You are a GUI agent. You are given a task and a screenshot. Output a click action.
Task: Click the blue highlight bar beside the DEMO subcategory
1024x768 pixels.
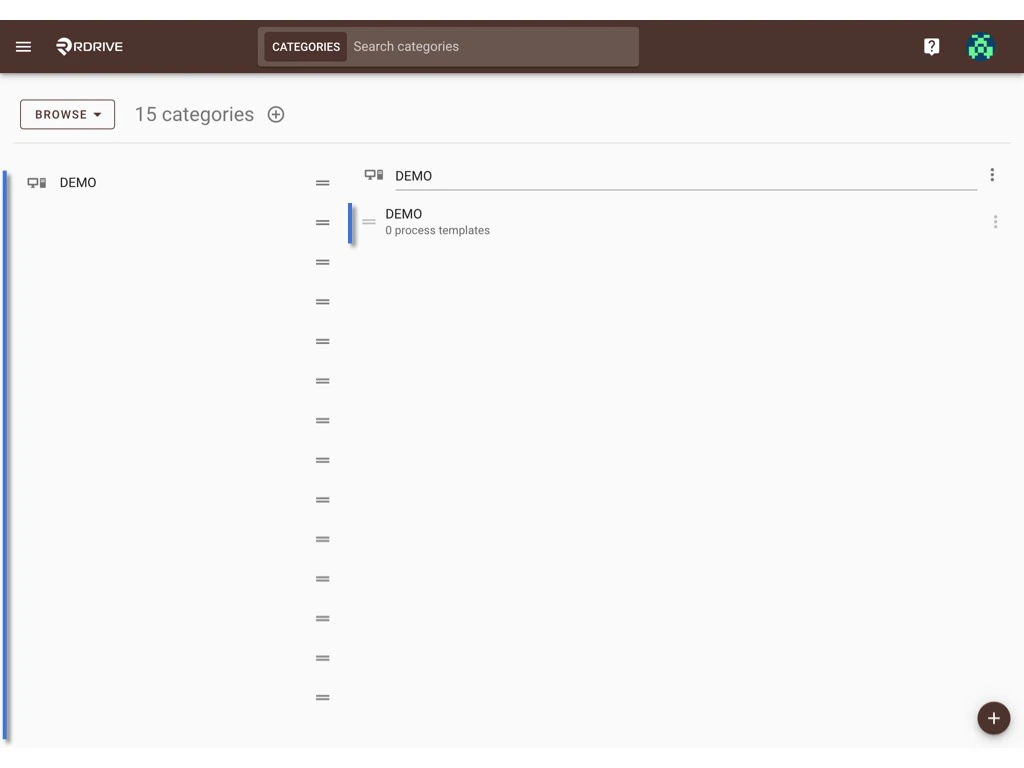pyautogui.click(x=351, y=222)
